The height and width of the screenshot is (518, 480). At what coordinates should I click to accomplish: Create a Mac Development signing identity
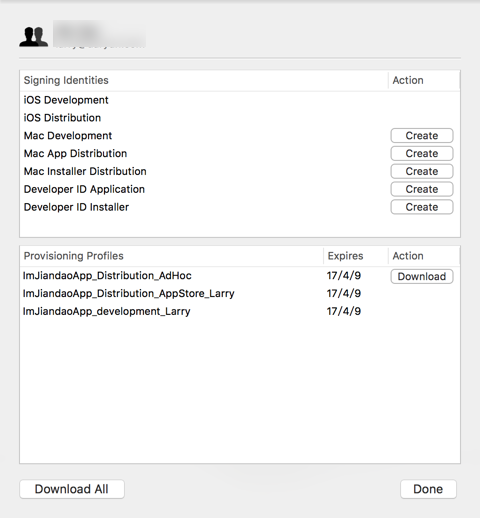(422, 136)
